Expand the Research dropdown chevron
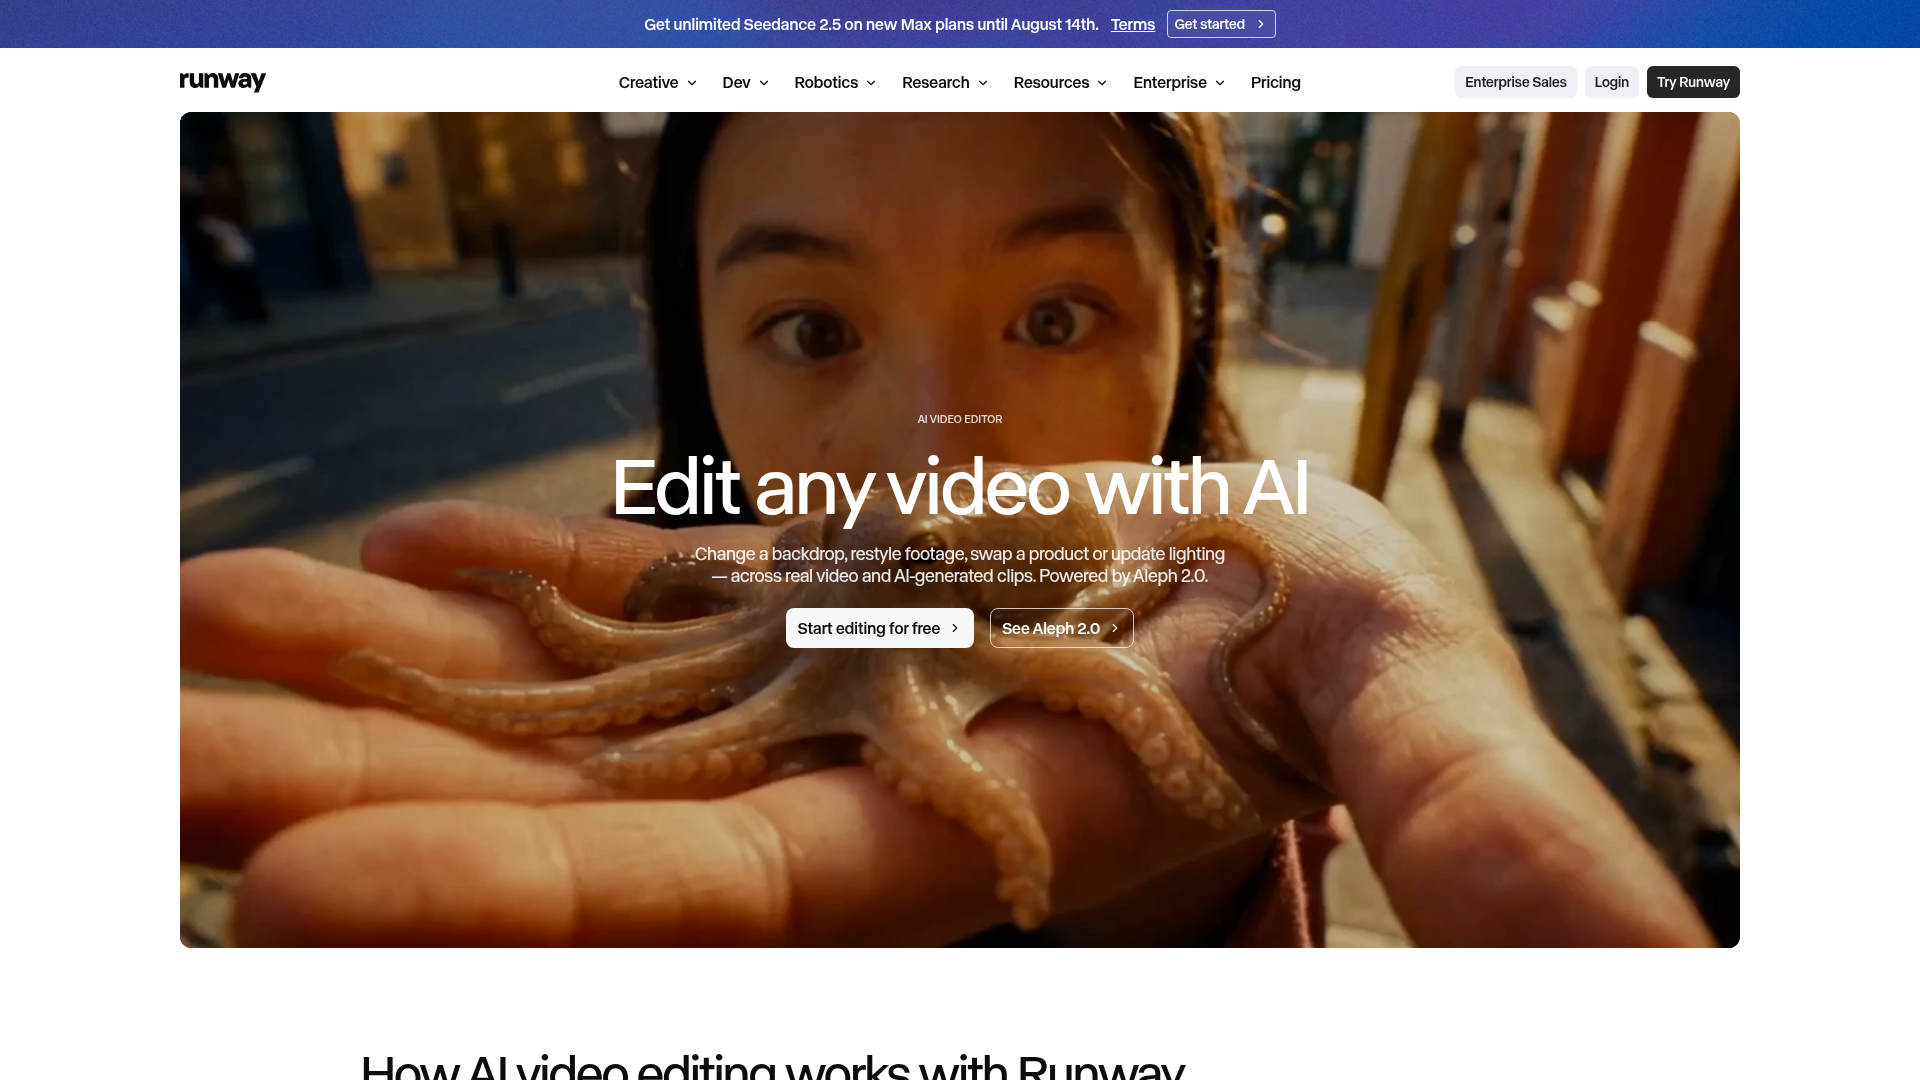The height and width of the screenshot is (1080, 1920). pyautogui.click(x=983, y=83)
